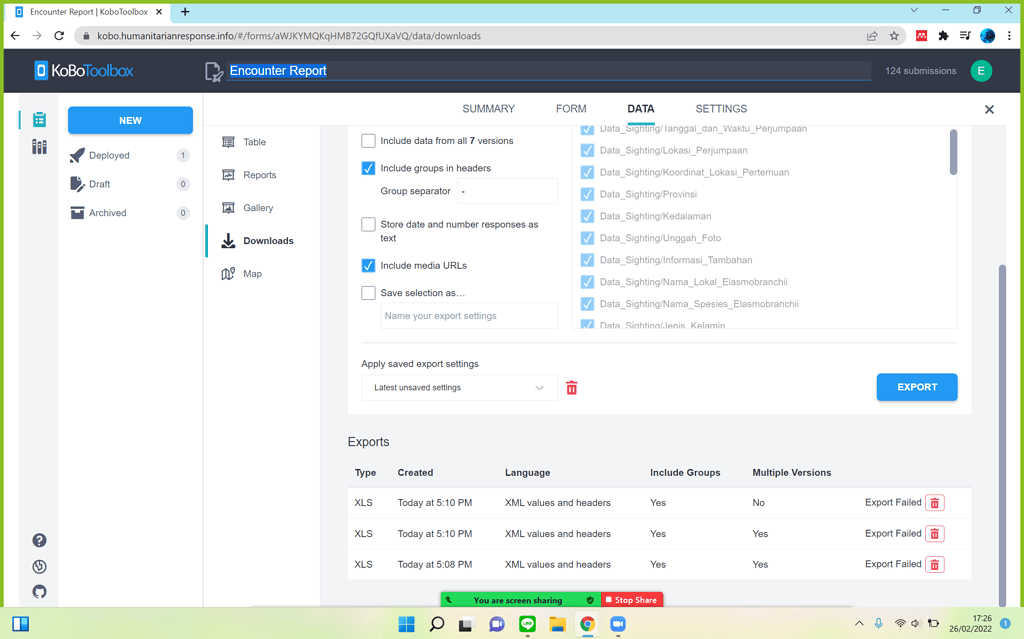Uncheck the Data_Sighting/Provinsi column
Screen dimensions: 1024x639
(587, 194)
